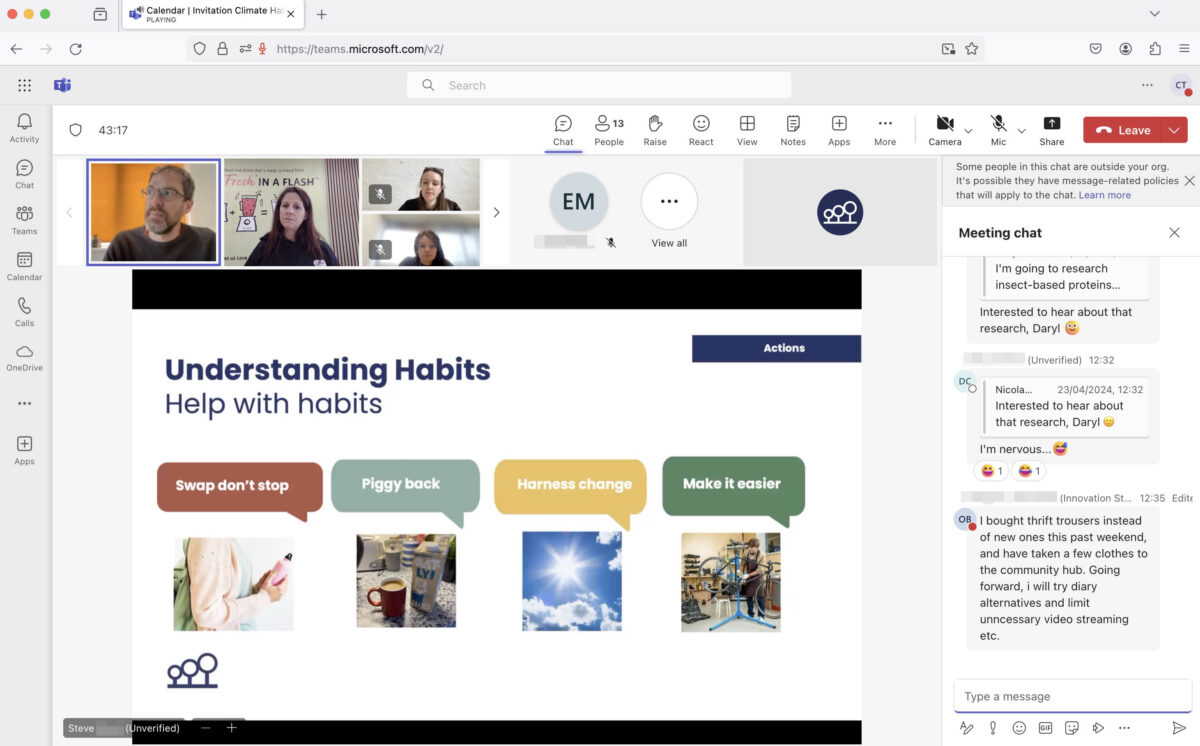Click the red Leave button

tap(1128, 129)
